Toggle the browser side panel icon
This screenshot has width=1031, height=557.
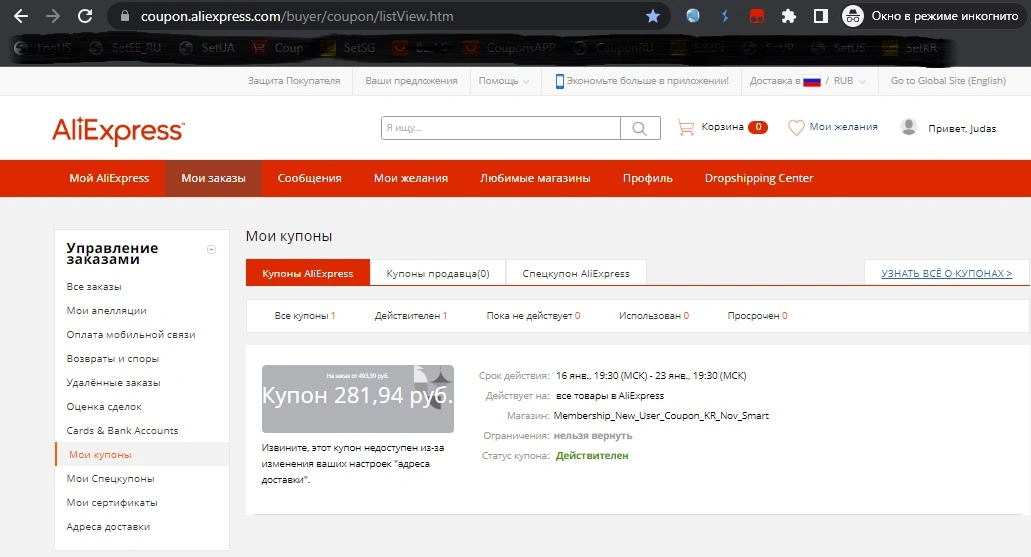pyautogui.click(x=821, y=16)
